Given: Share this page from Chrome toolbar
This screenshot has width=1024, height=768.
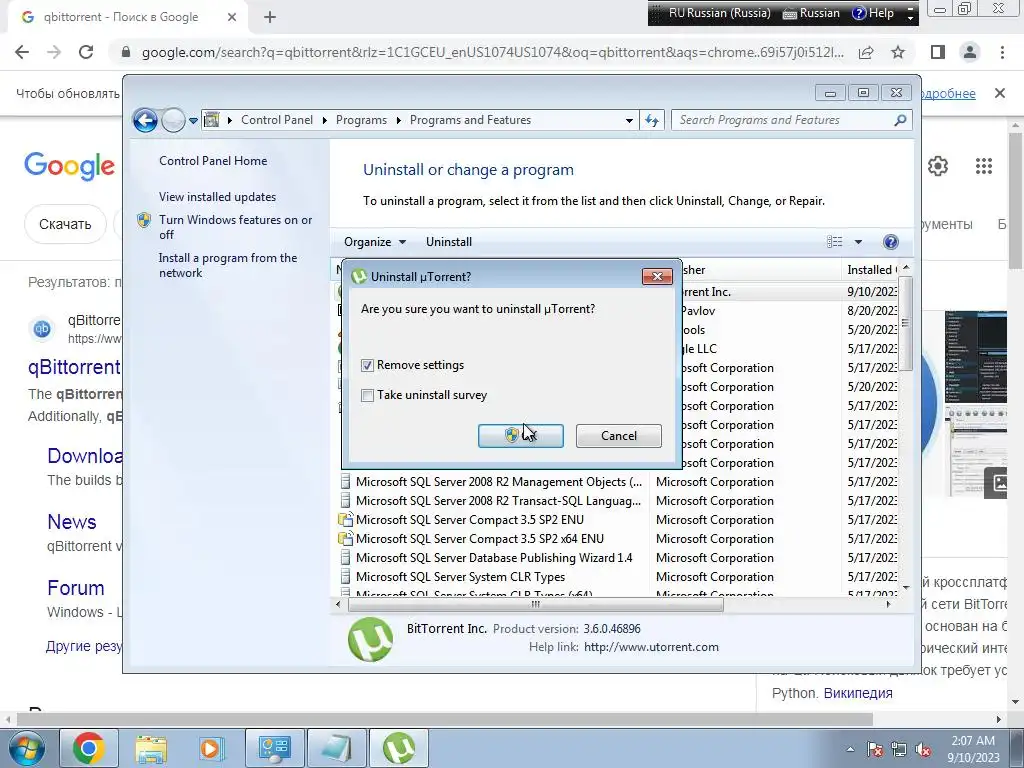Looking at the screenshot, I should point(866,52).
